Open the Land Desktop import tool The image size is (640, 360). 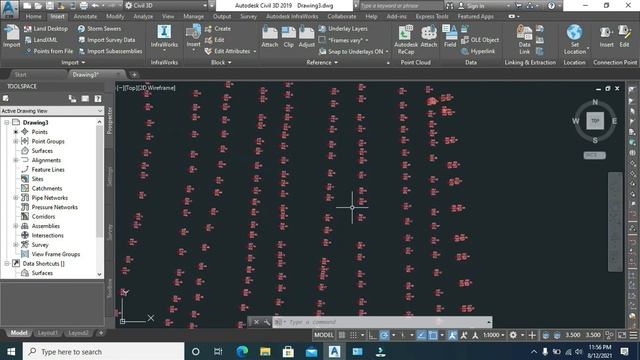(x=46, y=29)
